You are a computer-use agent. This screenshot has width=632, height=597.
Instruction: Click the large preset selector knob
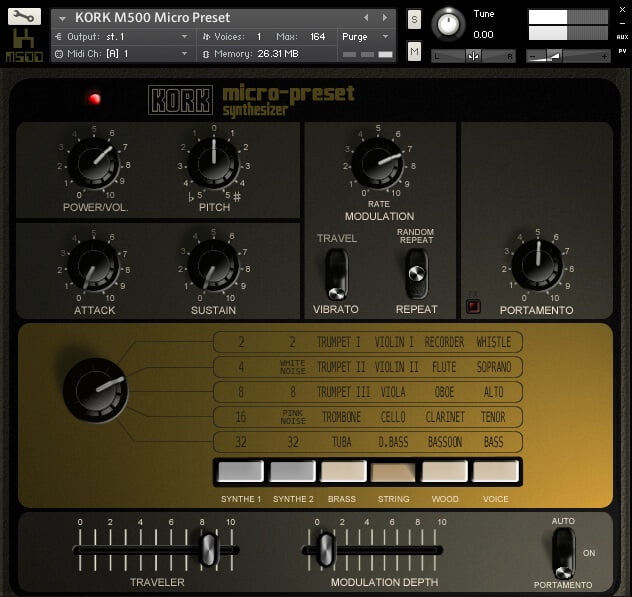point(96,389)
